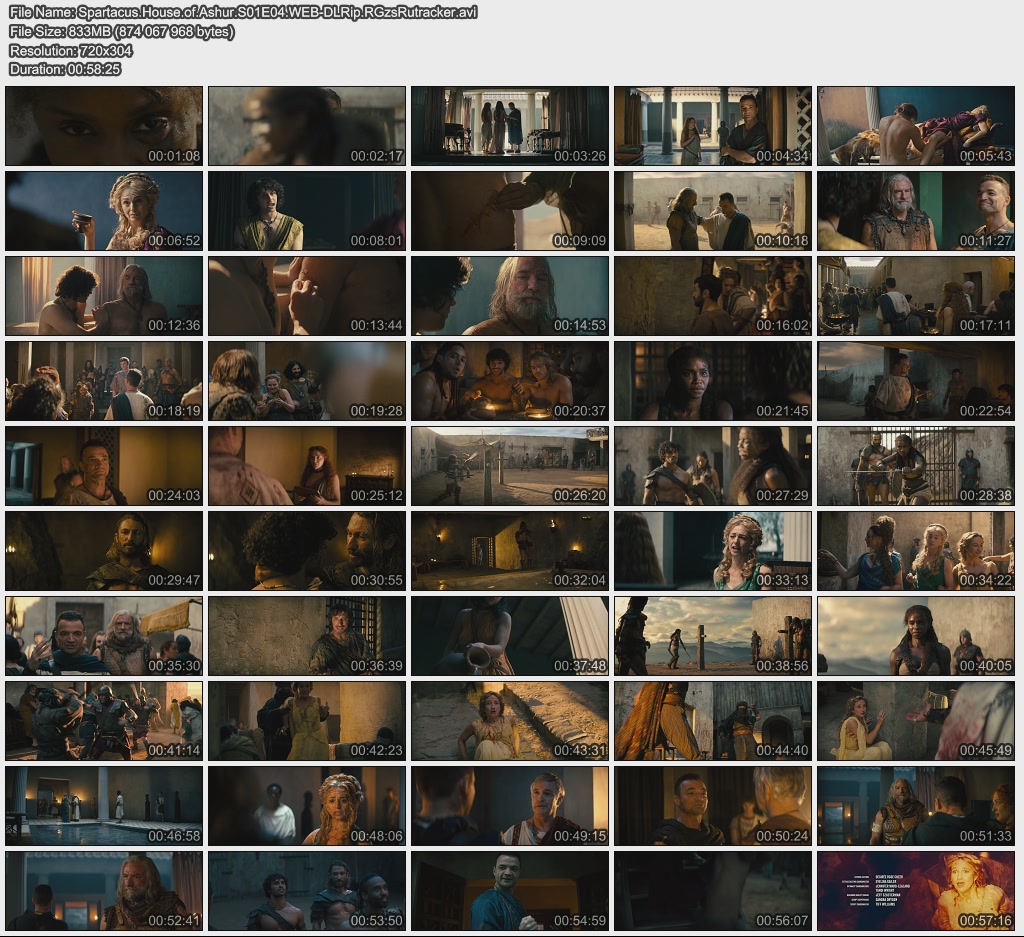Open the frame at 00:41:14

[104, 721]
